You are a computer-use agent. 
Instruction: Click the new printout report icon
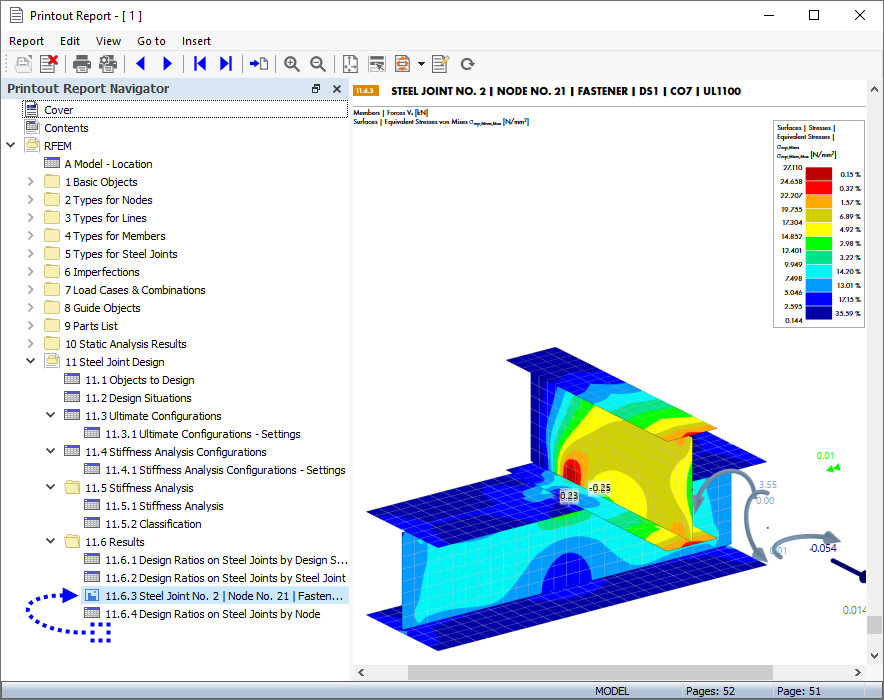pos(23,64)
